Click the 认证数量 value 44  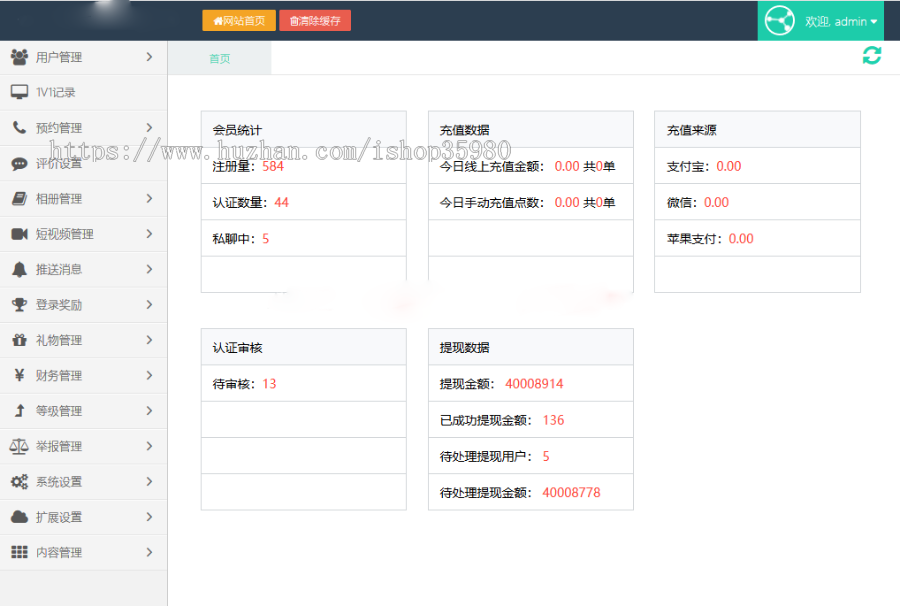pyautogui.click(x=281, y=203)
